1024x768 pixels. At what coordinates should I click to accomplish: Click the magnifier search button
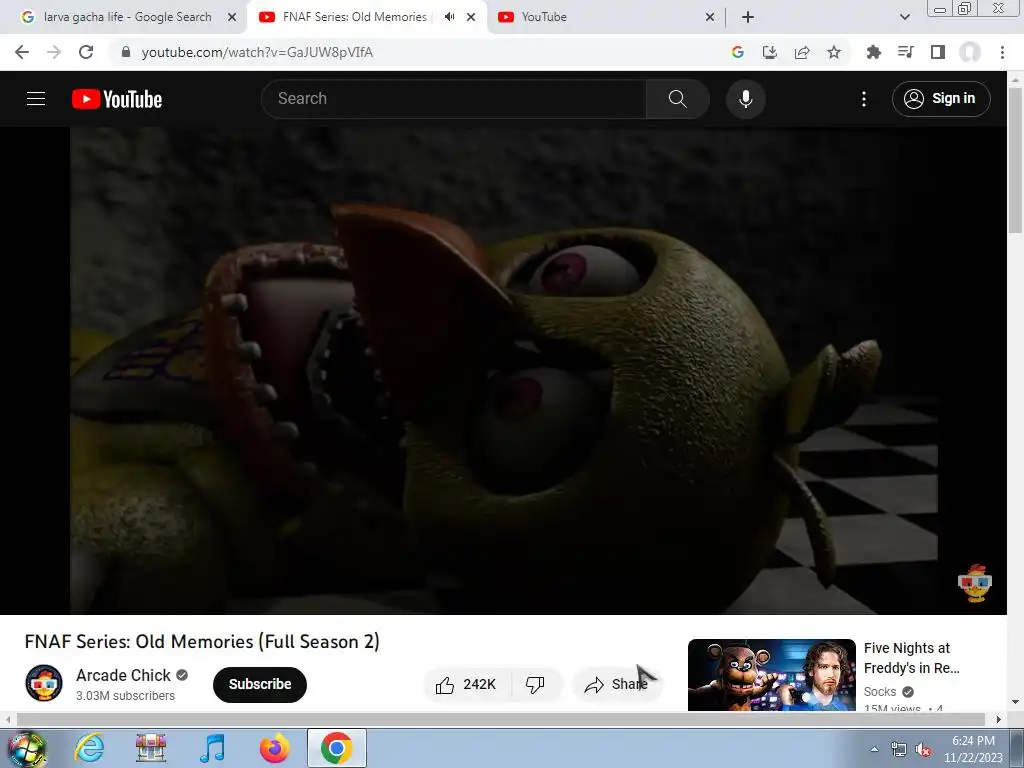pos(677,99)
